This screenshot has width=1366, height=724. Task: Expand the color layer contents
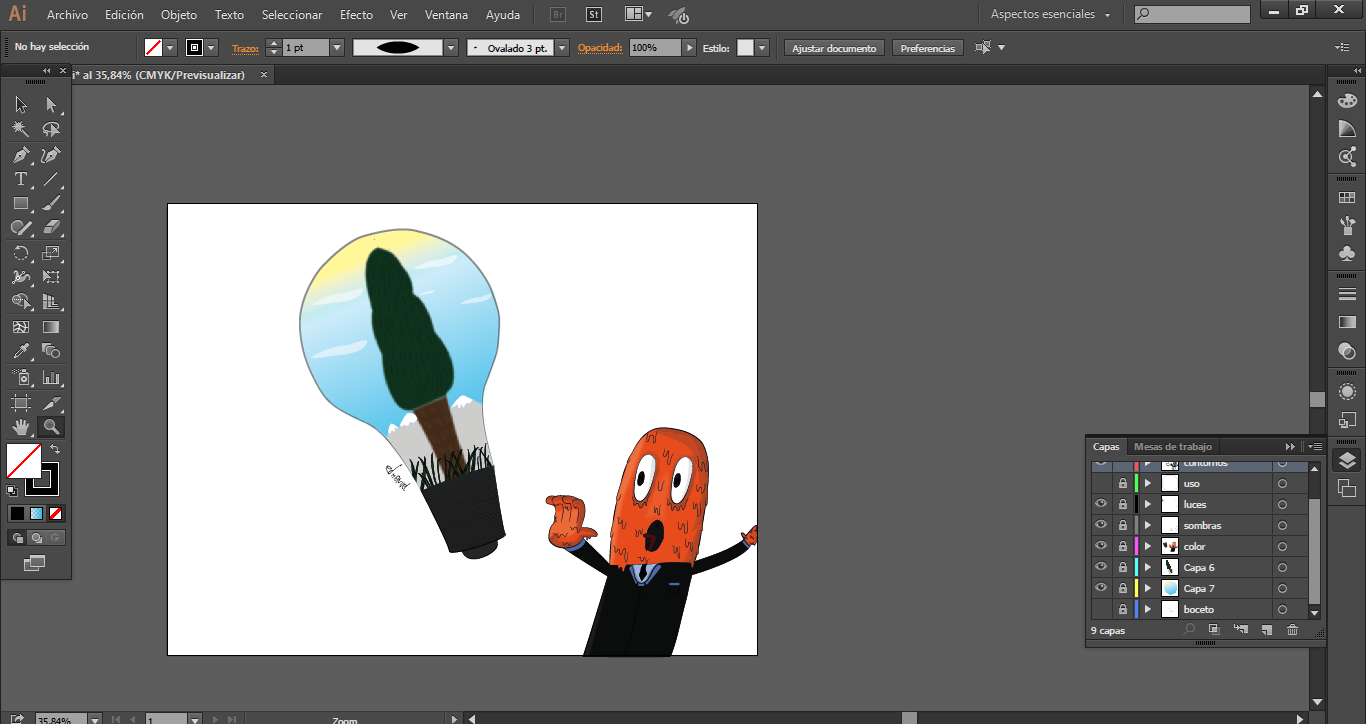(x=1148, y=547)
